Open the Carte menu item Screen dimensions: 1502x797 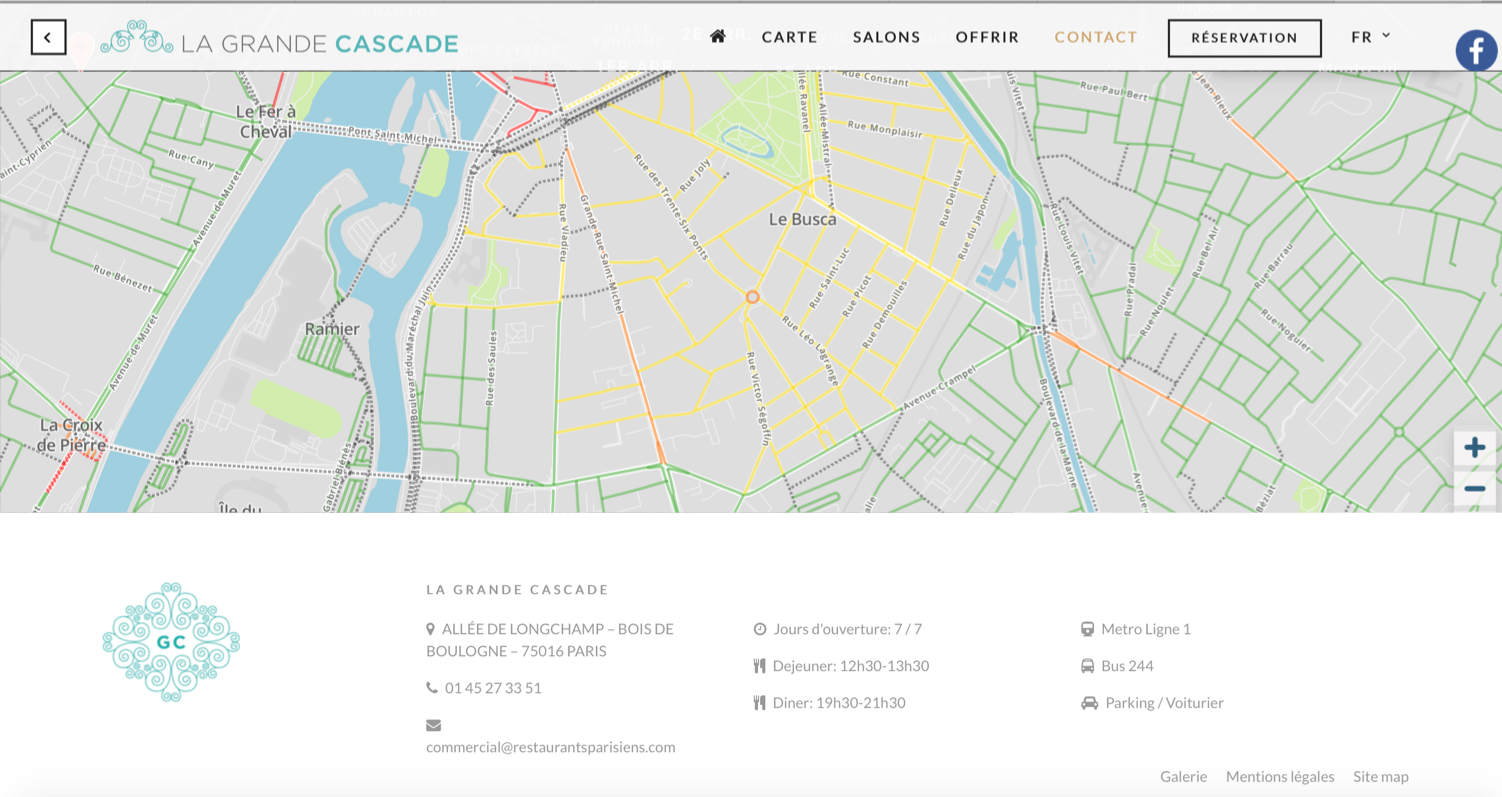789,37
